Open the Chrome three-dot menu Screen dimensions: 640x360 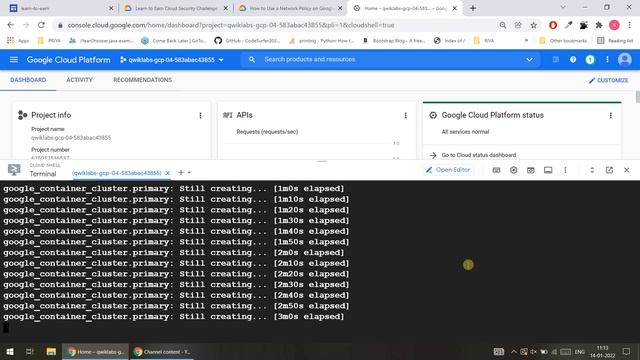[x=629, y=25]
